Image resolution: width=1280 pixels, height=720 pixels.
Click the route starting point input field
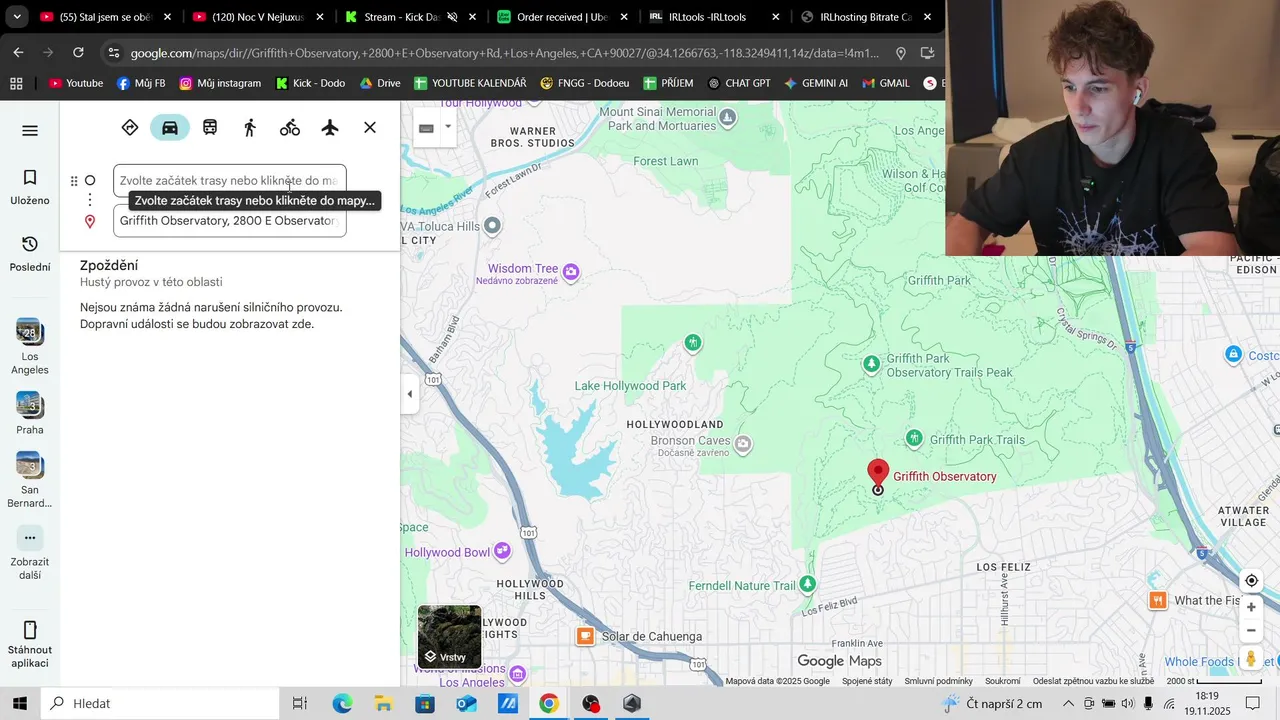pyautogui.click(x=230, y=181)
